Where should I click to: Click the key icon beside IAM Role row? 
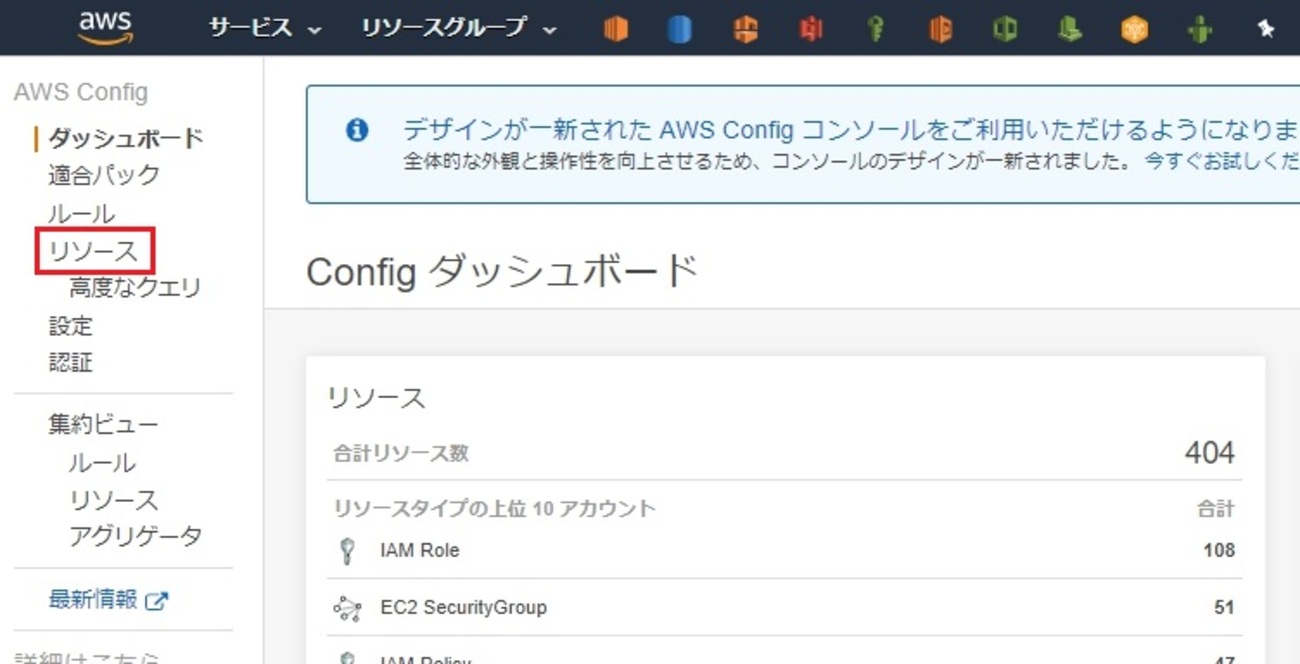coord(347,551)
